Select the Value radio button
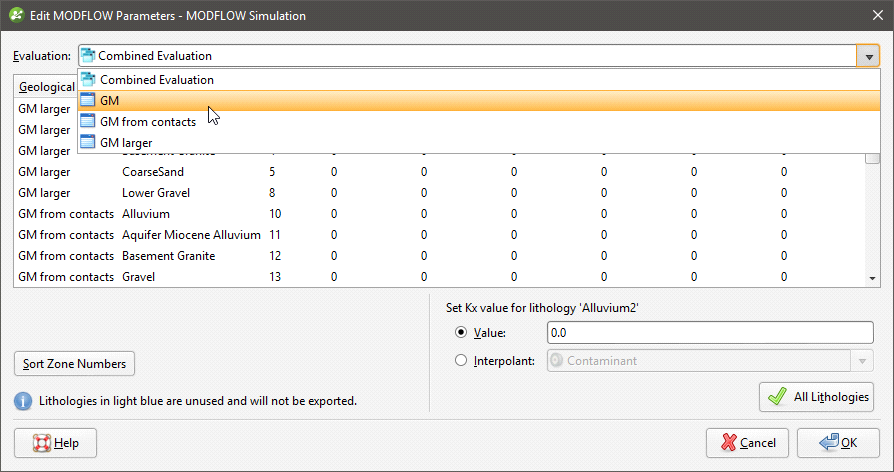The width and height of the screenshot is (894, 472). (461, 332)
